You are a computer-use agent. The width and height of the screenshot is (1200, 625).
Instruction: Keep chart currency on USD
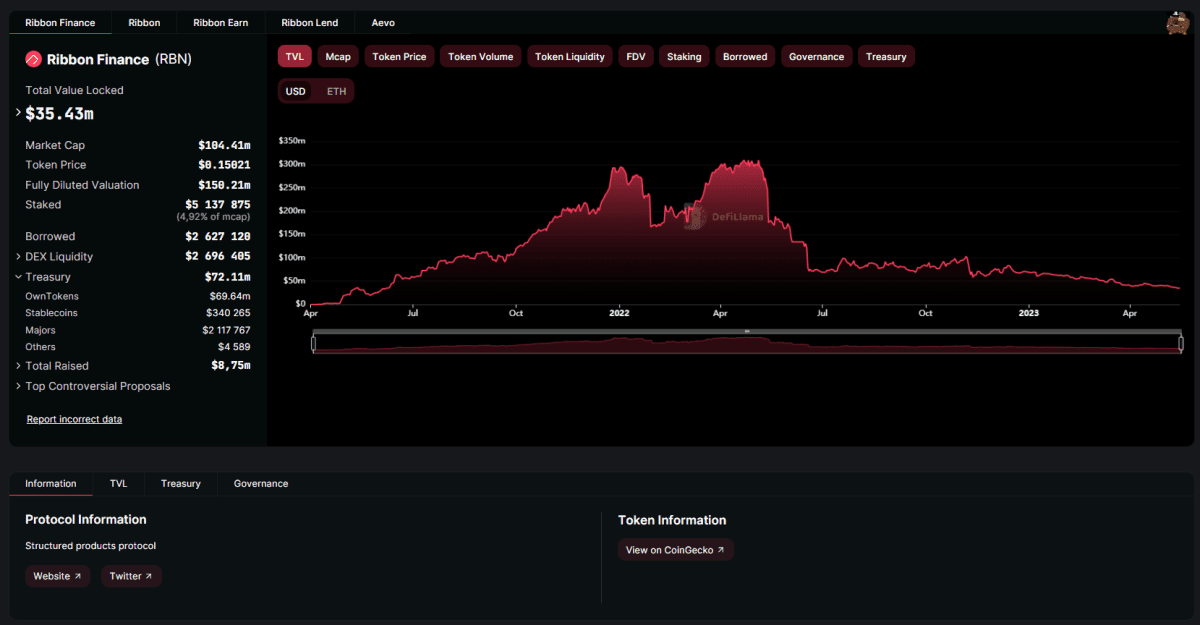(x=295, y=90)
